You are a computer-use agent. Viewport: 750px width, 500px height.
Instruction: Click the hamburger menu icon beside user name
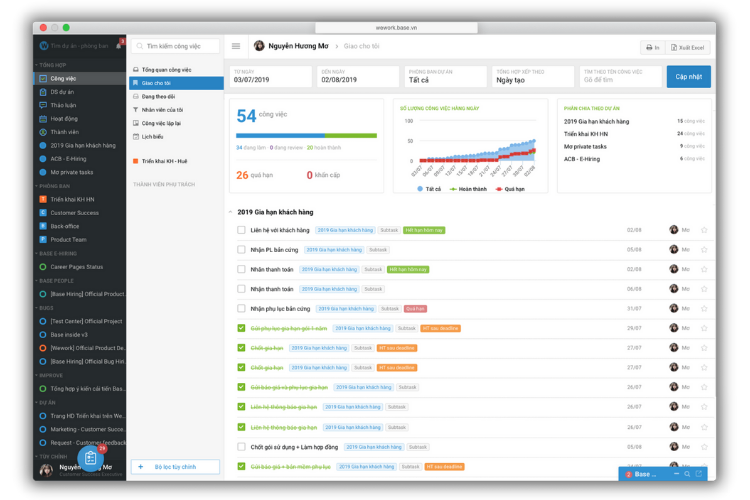tap(236, 46)
